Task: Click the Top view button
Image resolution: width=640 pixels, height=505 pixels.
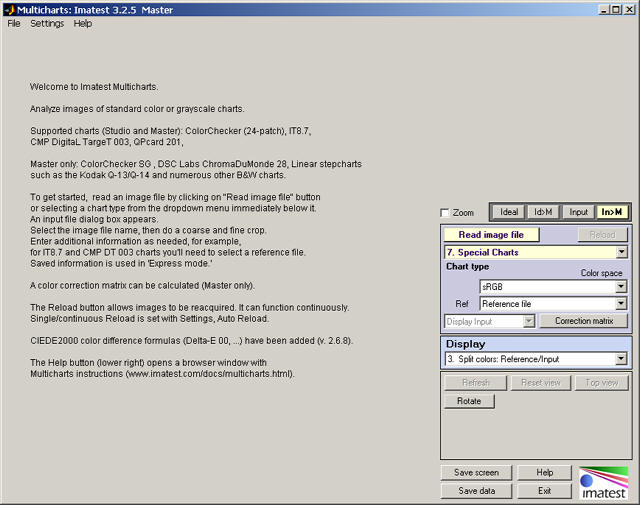Action: (602, 383)
